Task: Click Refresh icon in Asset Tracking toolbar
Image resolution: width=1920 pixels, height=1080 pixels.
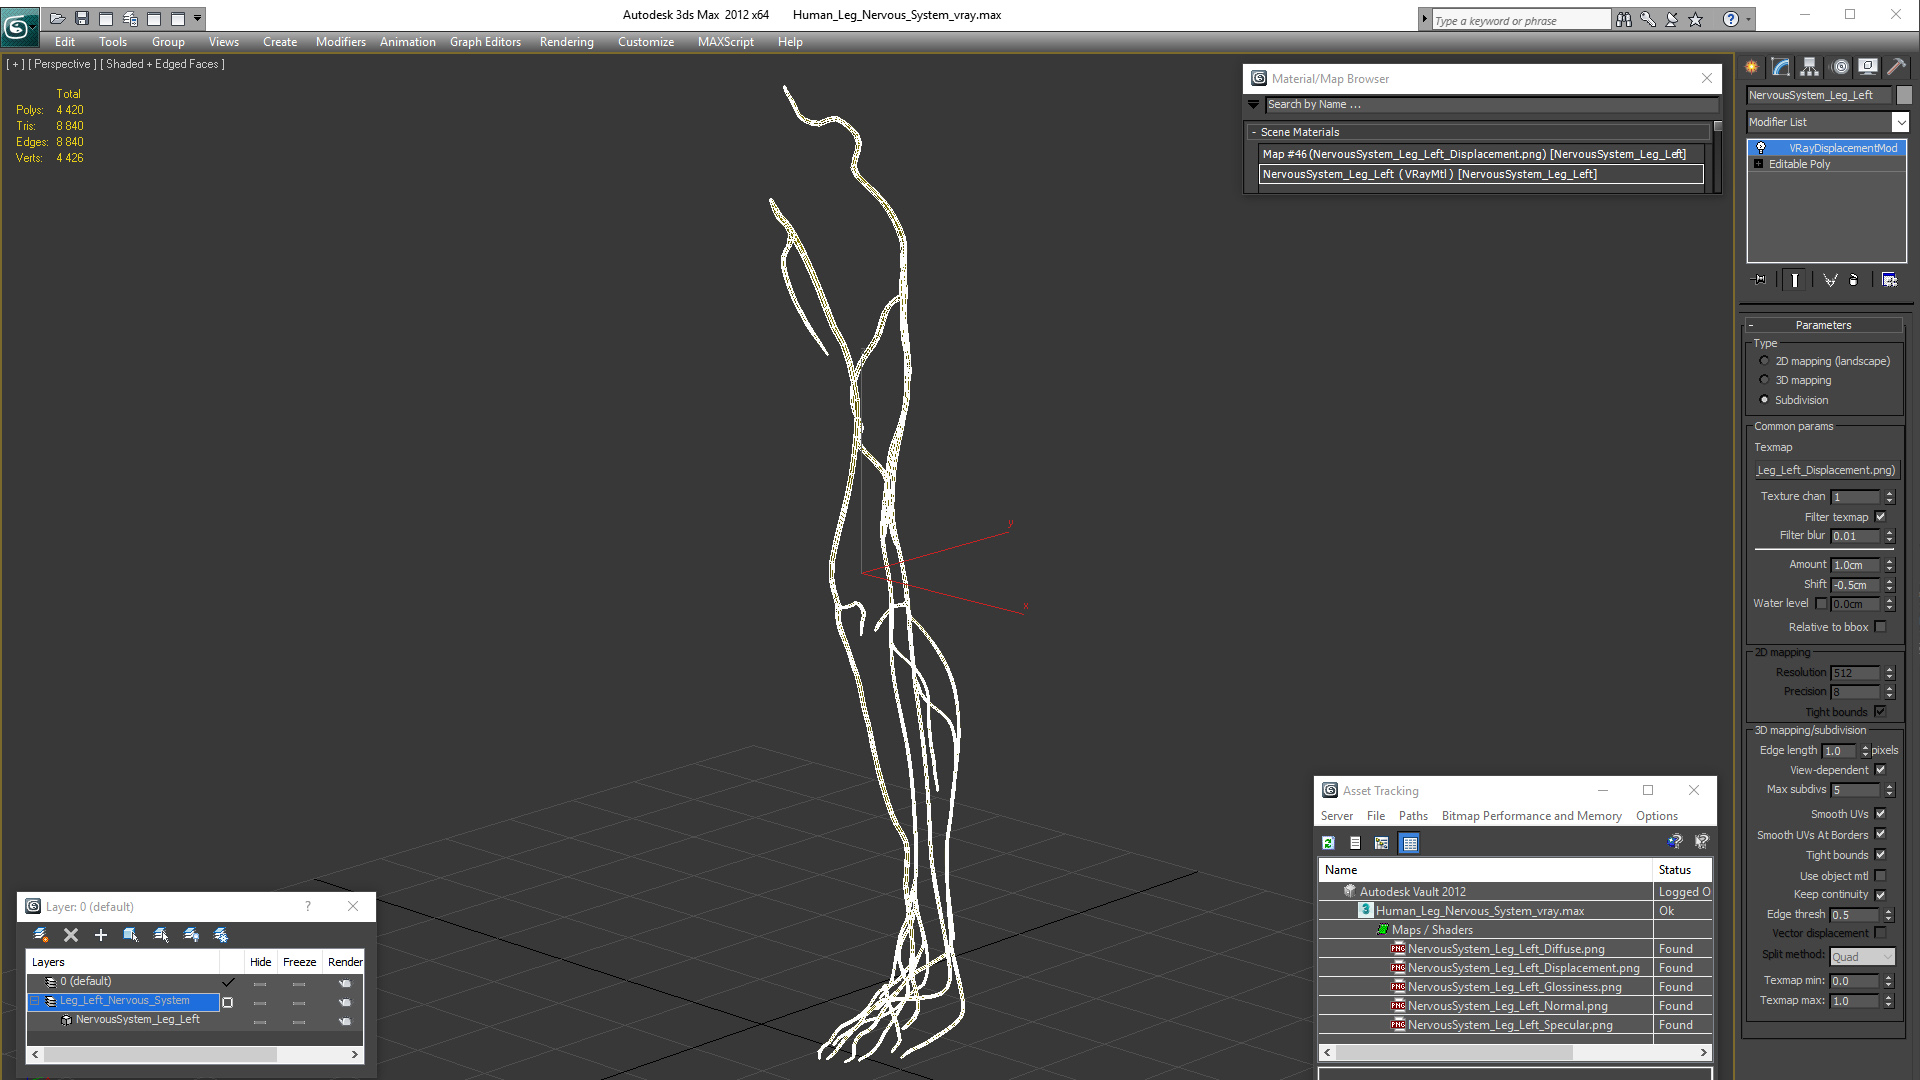Action: [1328, 843]
